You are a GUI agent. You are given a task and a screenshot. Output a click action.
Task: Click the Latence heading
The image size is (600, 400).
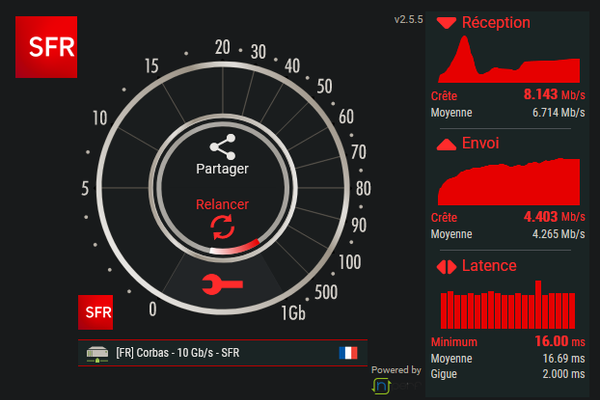(x=489, y=266)
